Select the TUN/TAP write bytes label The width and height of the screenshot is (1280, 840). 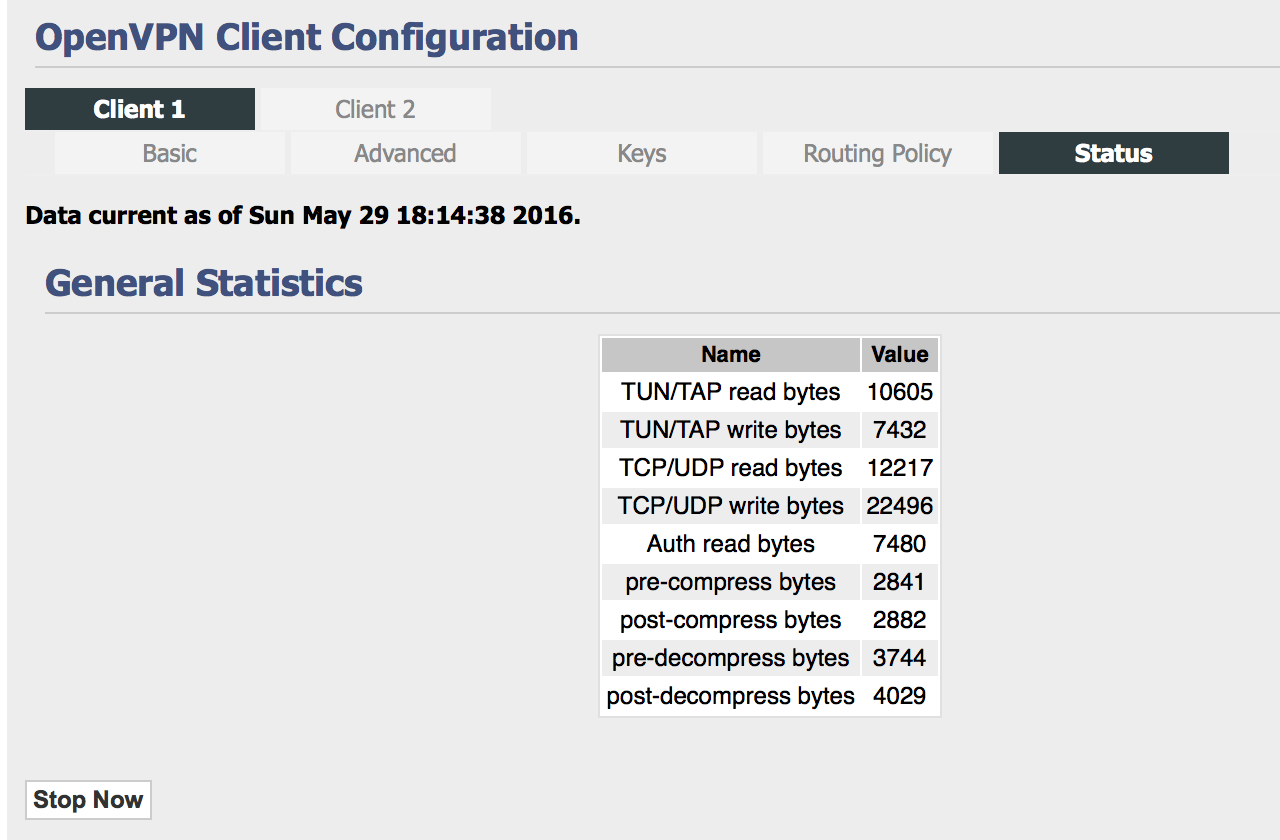click(x=731, y=430)
